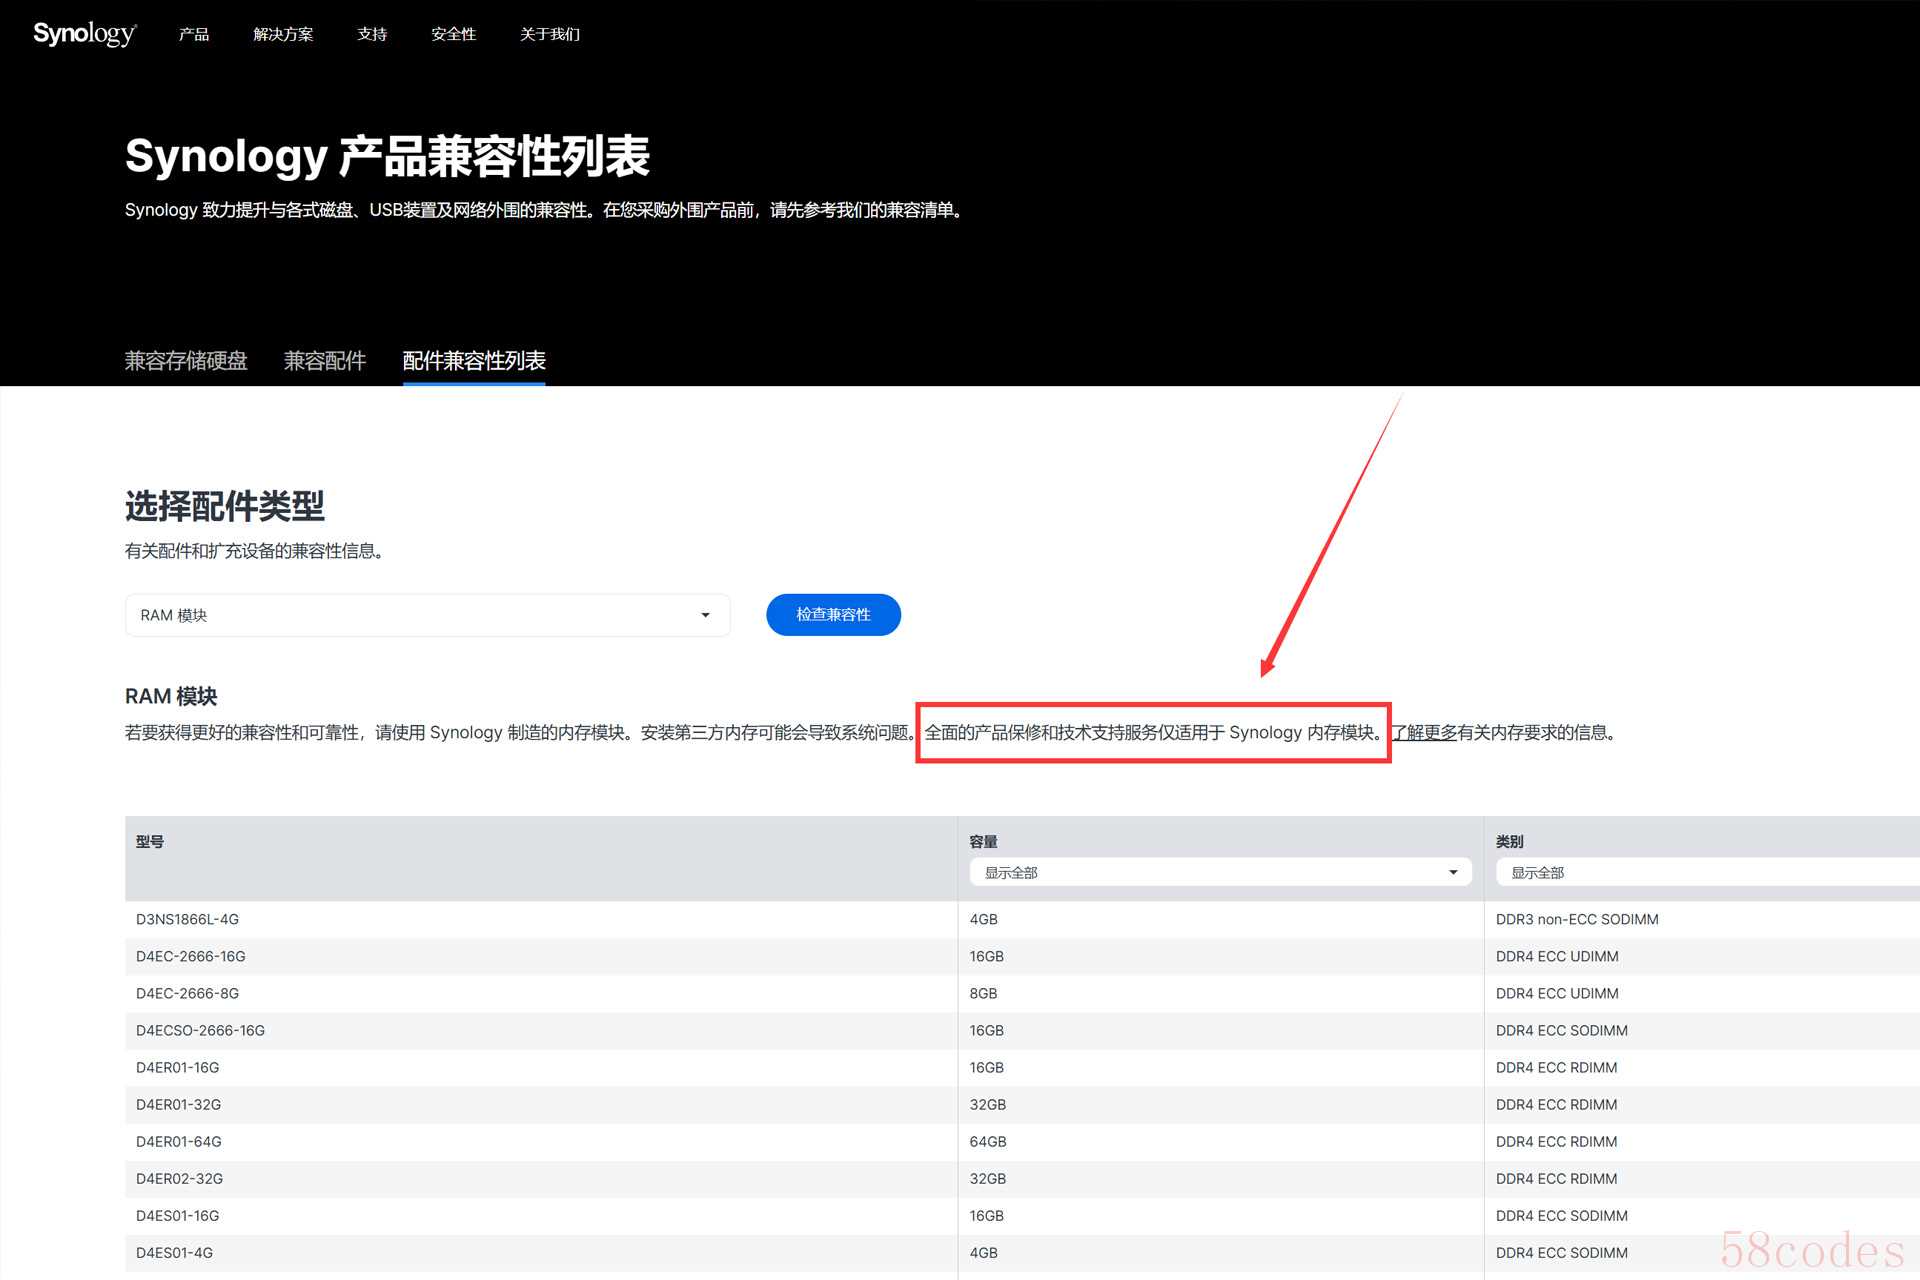
Task: Click the 8GB capacity cell
Action: 984,993
